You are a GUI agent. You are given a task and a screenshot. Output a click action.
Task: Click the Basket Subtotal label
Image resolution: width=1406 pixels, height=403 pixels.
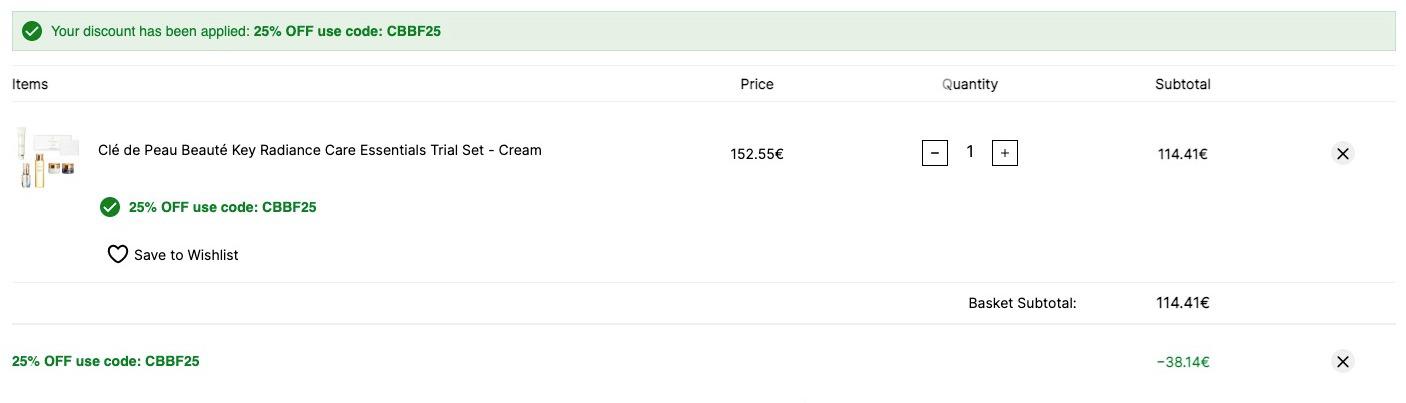1022,303
